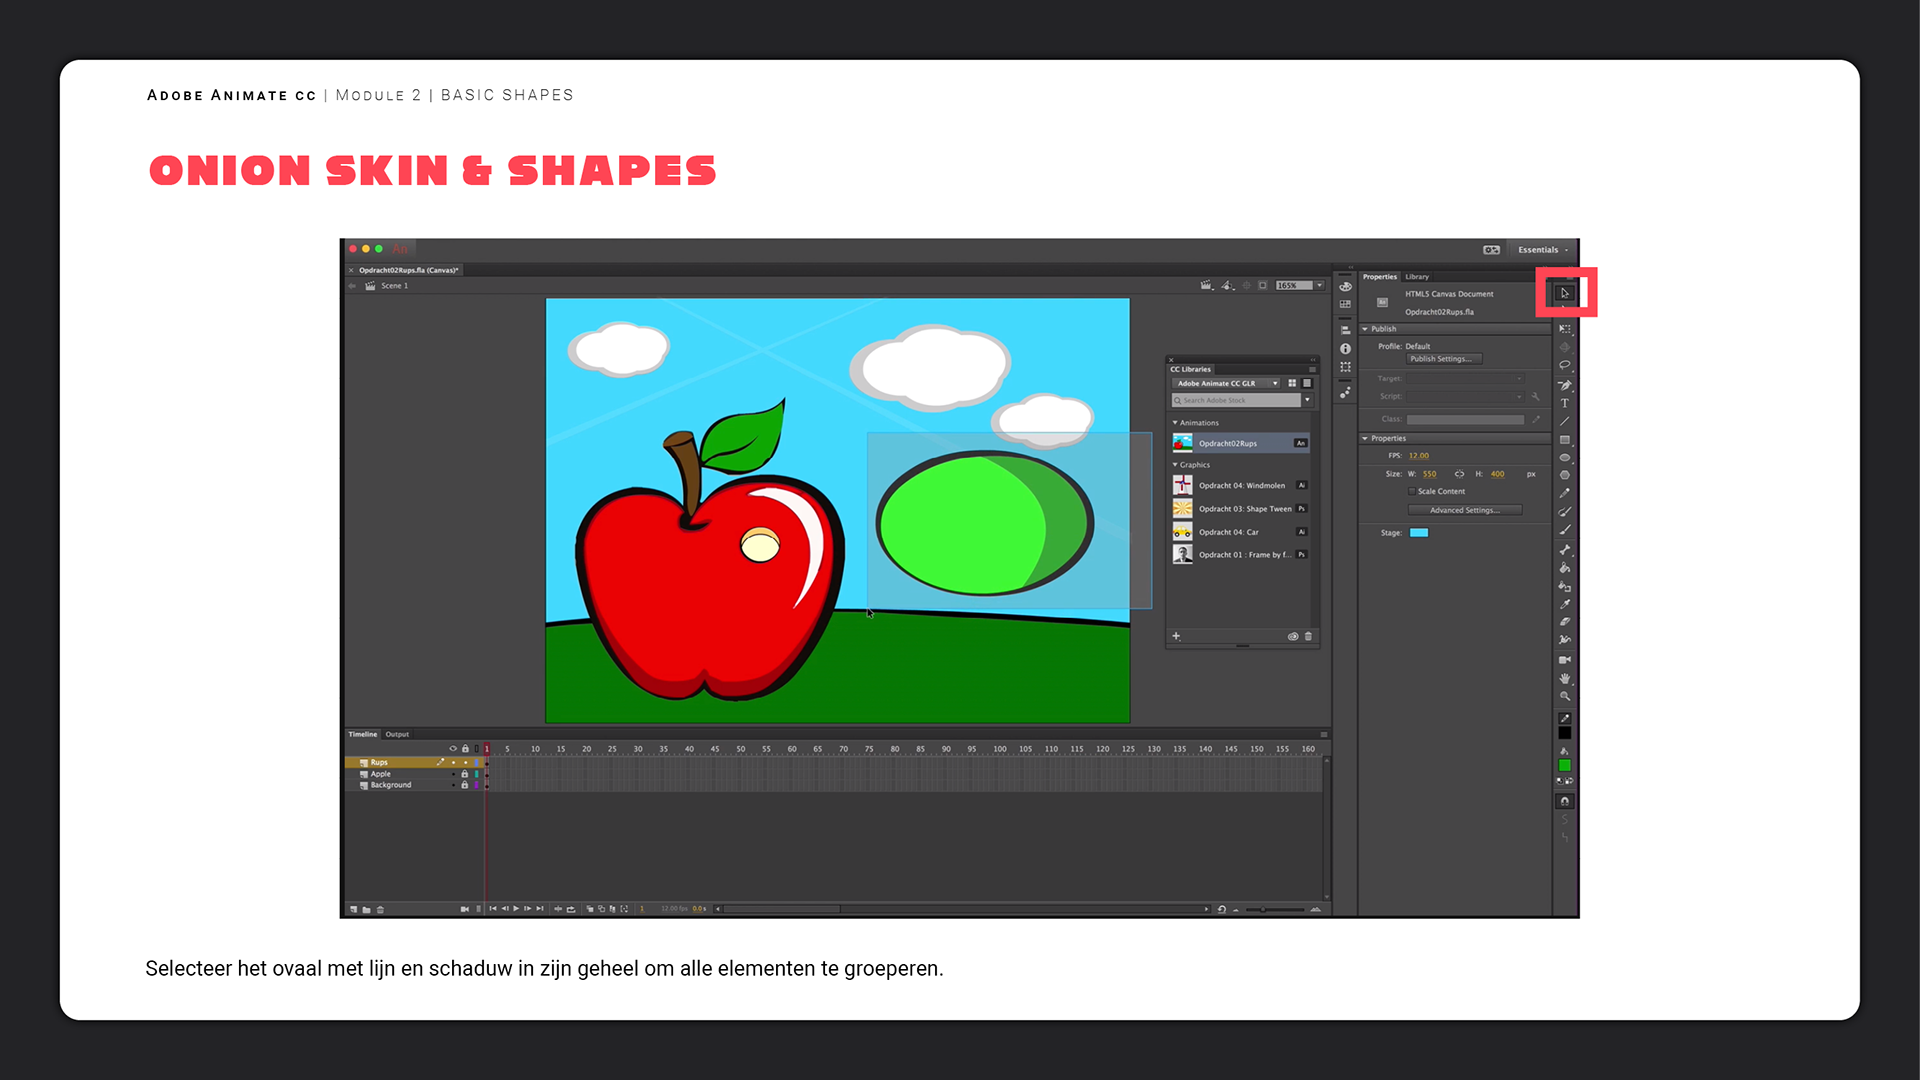The width and height of the screenshot is (1920, 1080).
Task: Enable the Scale Content checkbox
Action: tap(1412, 491)
